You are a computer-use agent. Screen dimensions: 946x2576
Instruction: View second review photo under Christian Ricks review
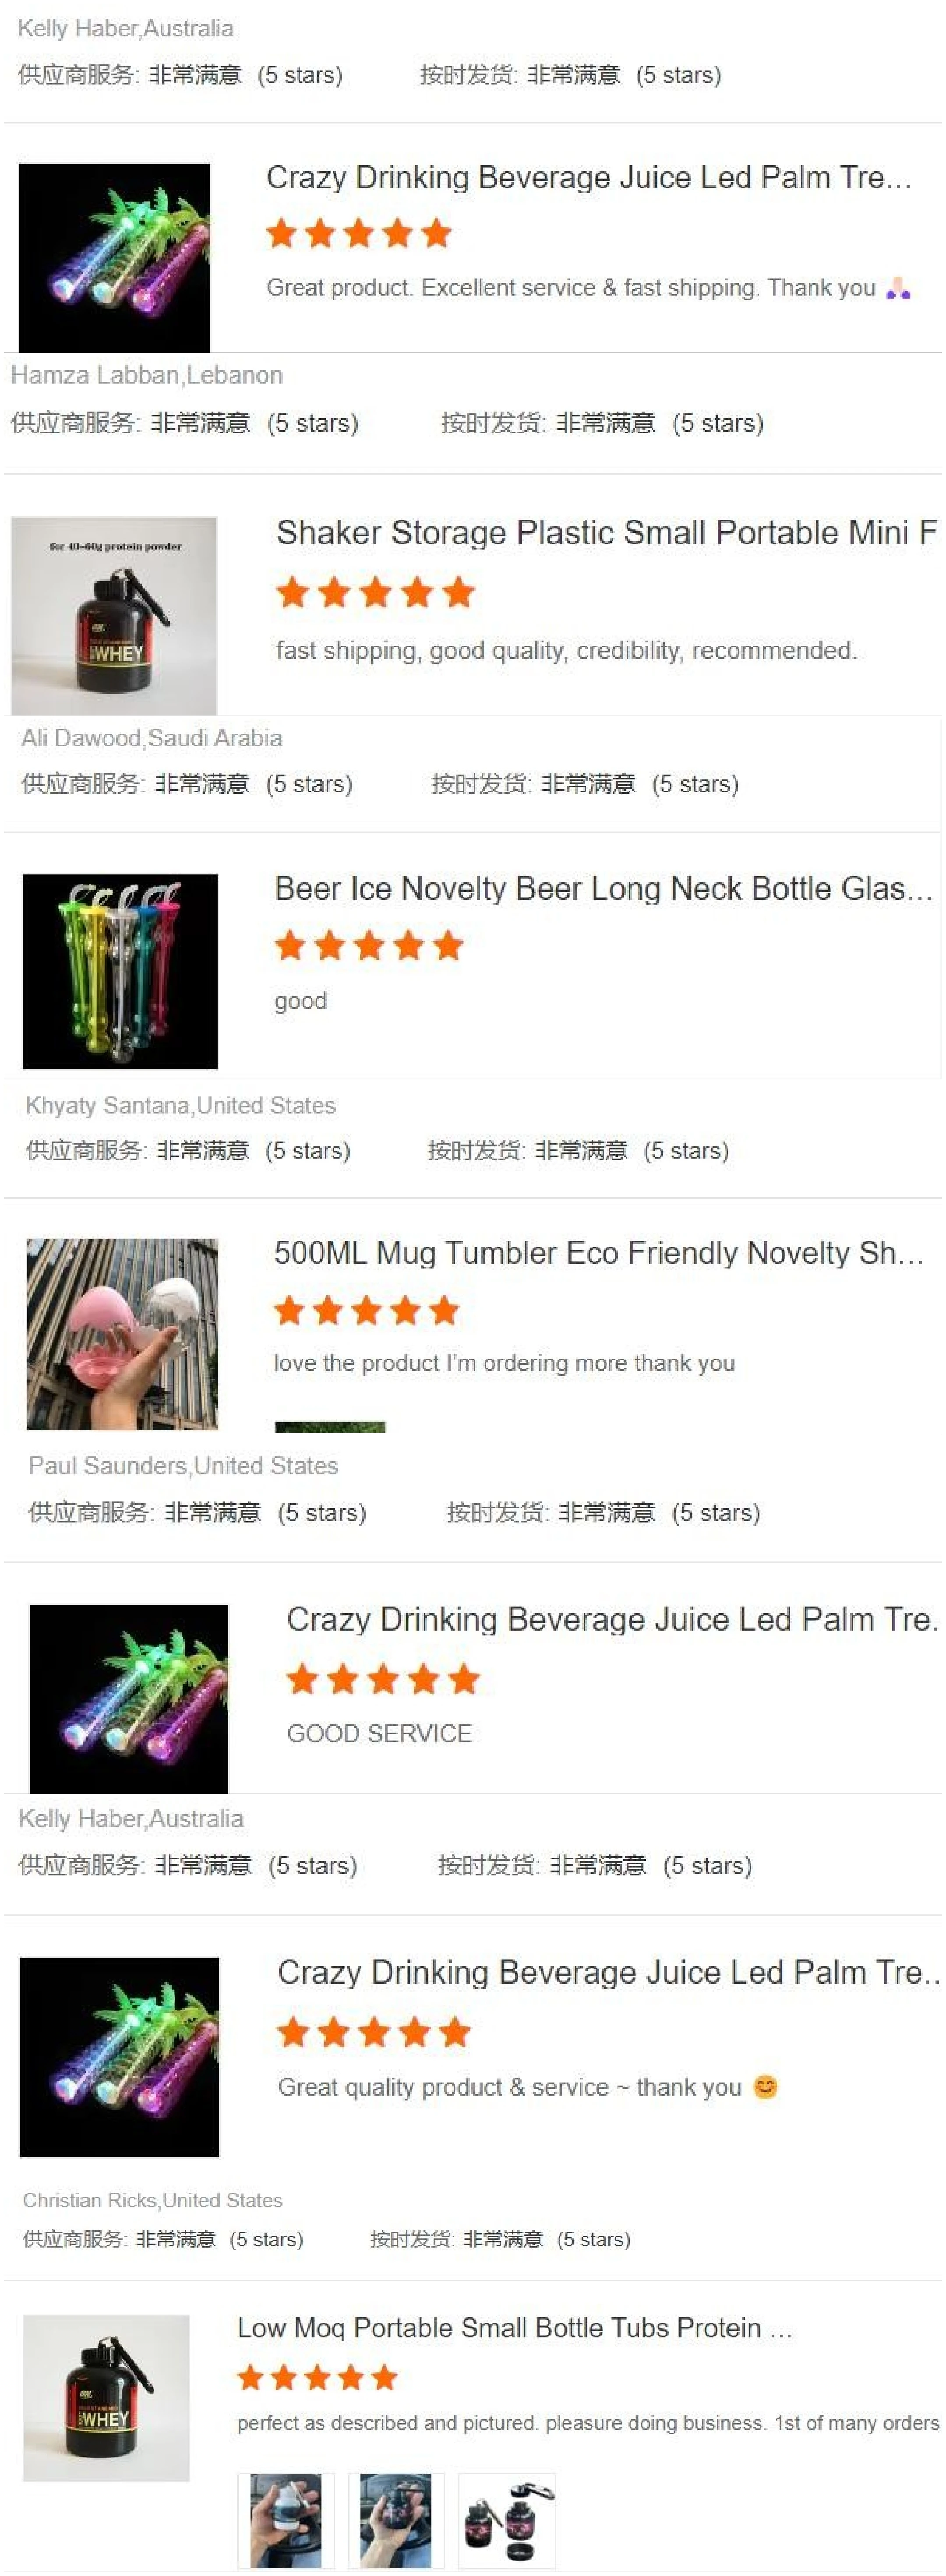pos(396,2520)
